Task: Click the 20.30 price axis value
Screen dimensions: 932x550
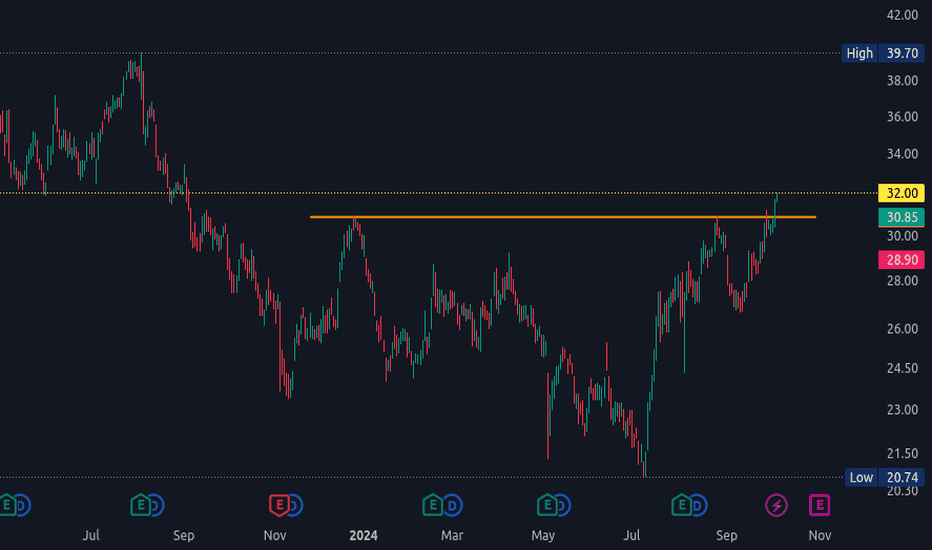Action: click(x=902, y=492)
